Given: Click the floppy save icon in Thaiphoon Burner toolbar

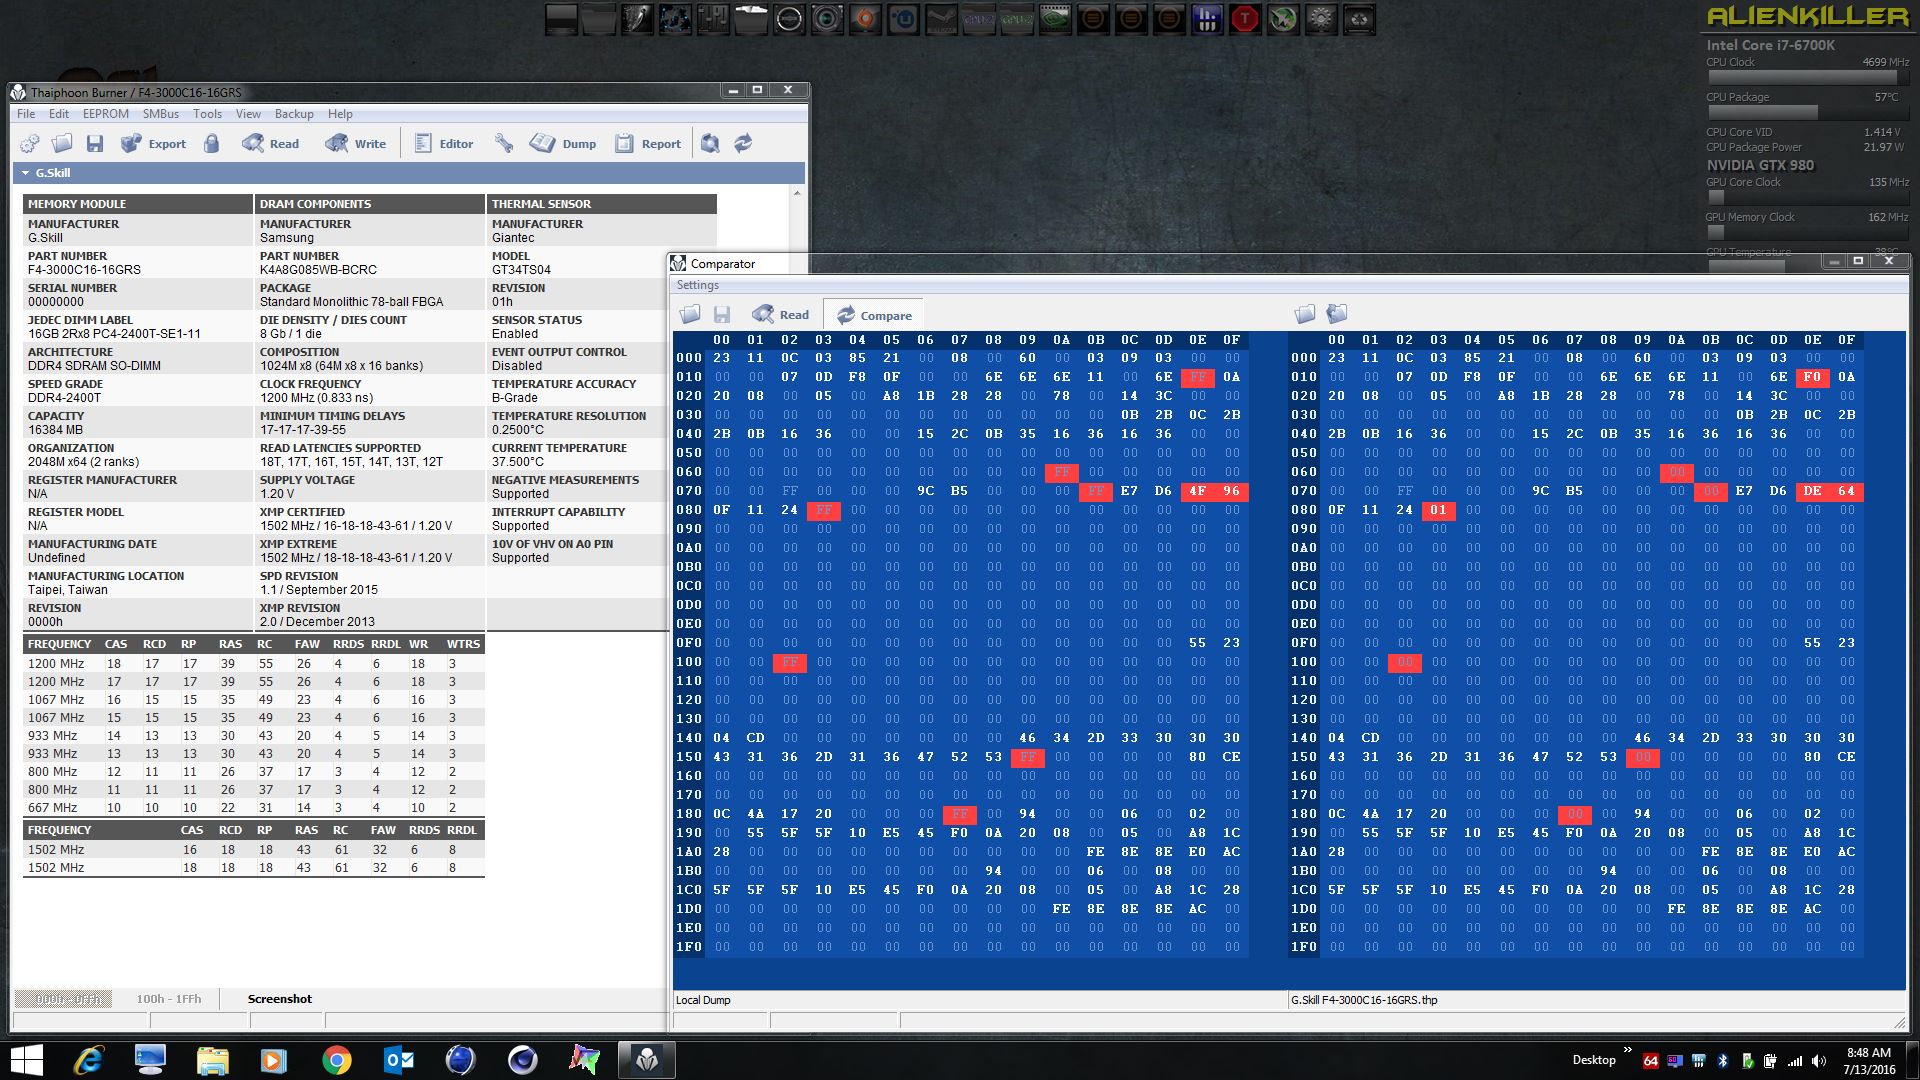Looking at the screenshot, I should (x=95, y=144).
